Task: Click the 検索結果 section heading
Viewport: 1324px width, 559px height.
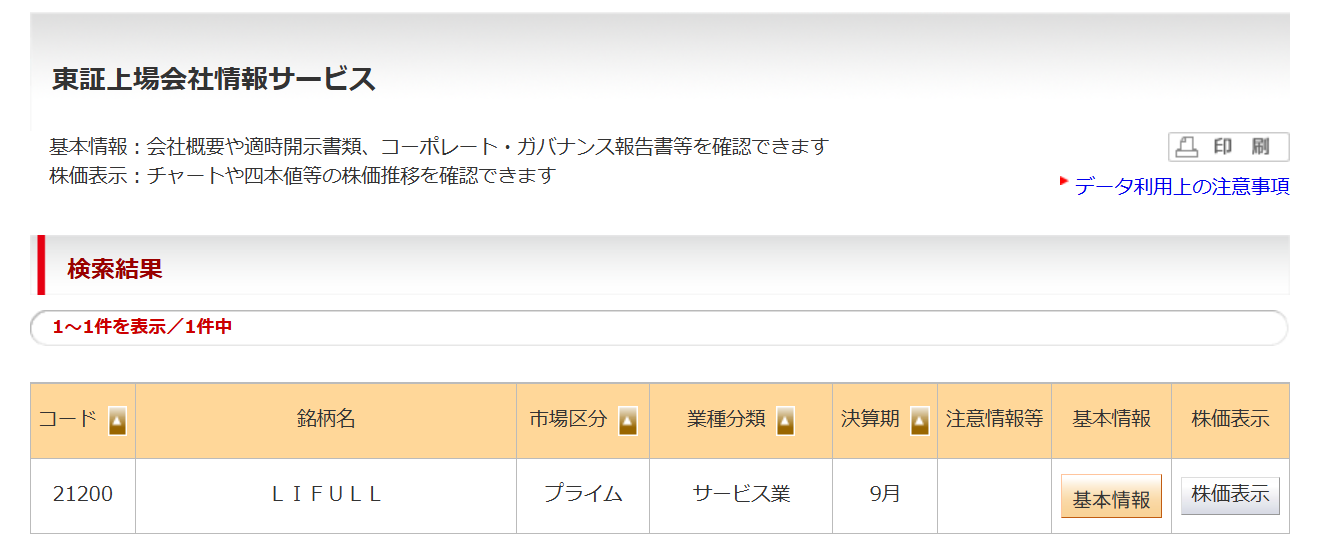Action: pyautogui.click(x=115, y=268)
